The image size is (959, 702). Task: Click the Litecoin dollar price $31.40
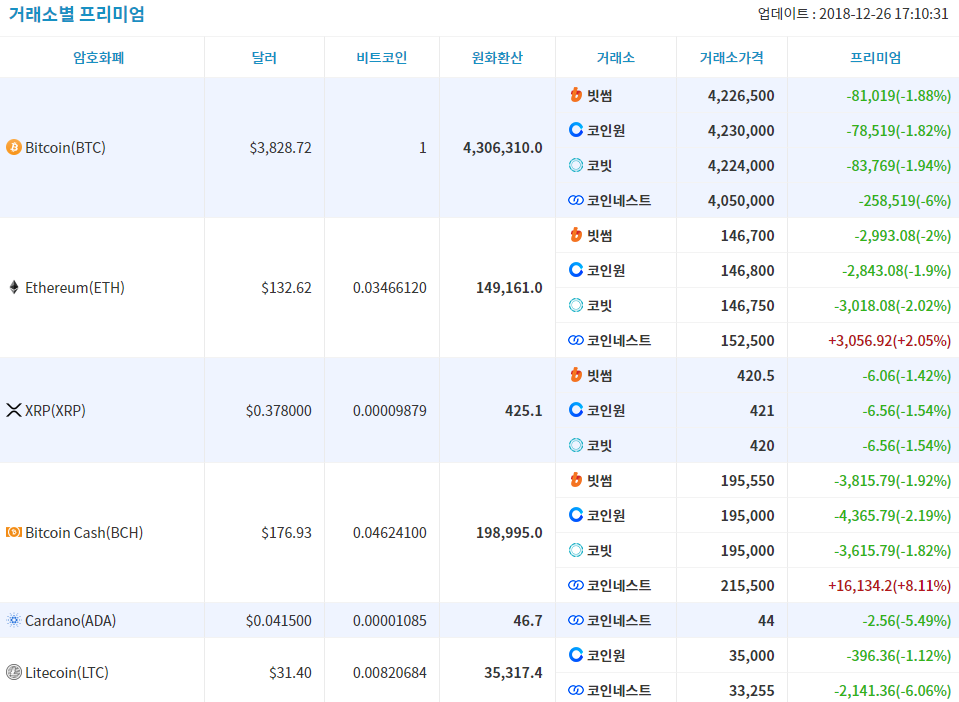click(x=290, y=673)
